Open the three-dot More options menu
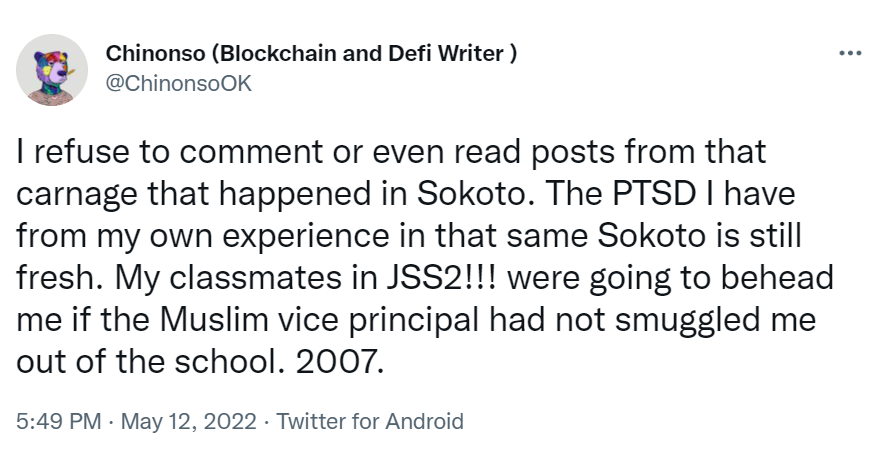The width and height of the screenshot is (873, 457). point(850,53)
